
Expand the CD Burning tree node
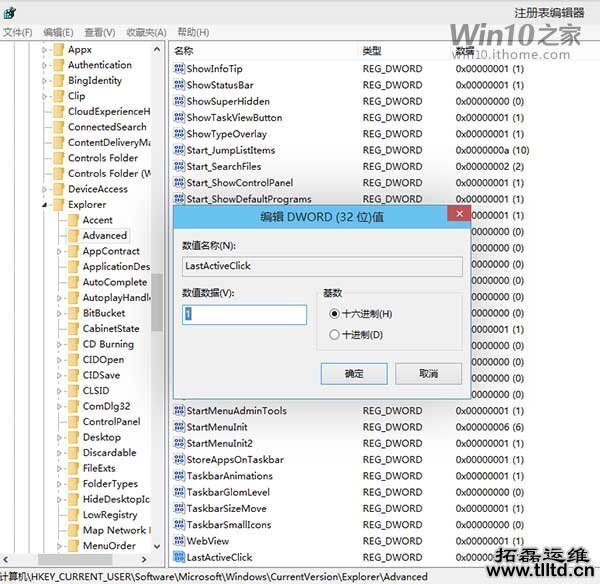coord(59,344)
